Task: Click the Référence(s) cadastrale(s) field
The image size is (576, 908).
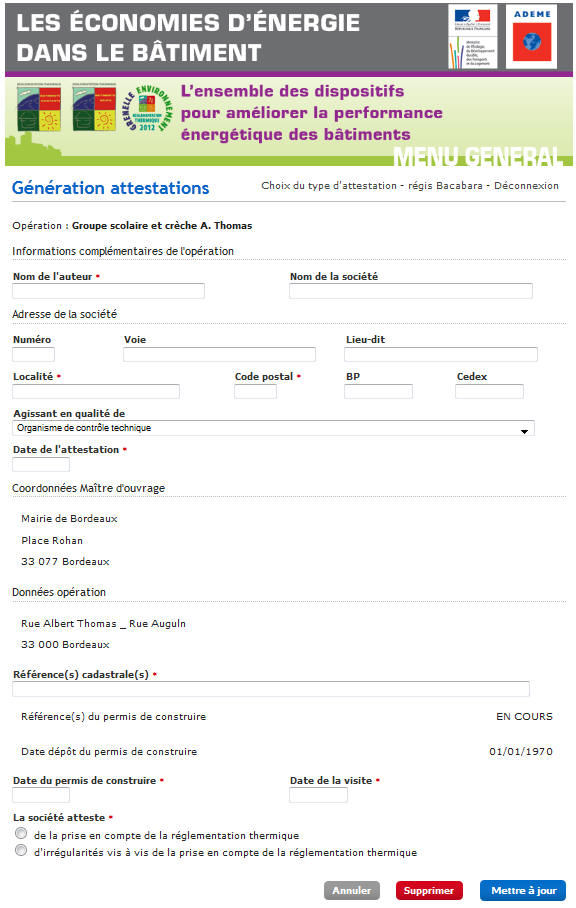Action: coord(268,689)
